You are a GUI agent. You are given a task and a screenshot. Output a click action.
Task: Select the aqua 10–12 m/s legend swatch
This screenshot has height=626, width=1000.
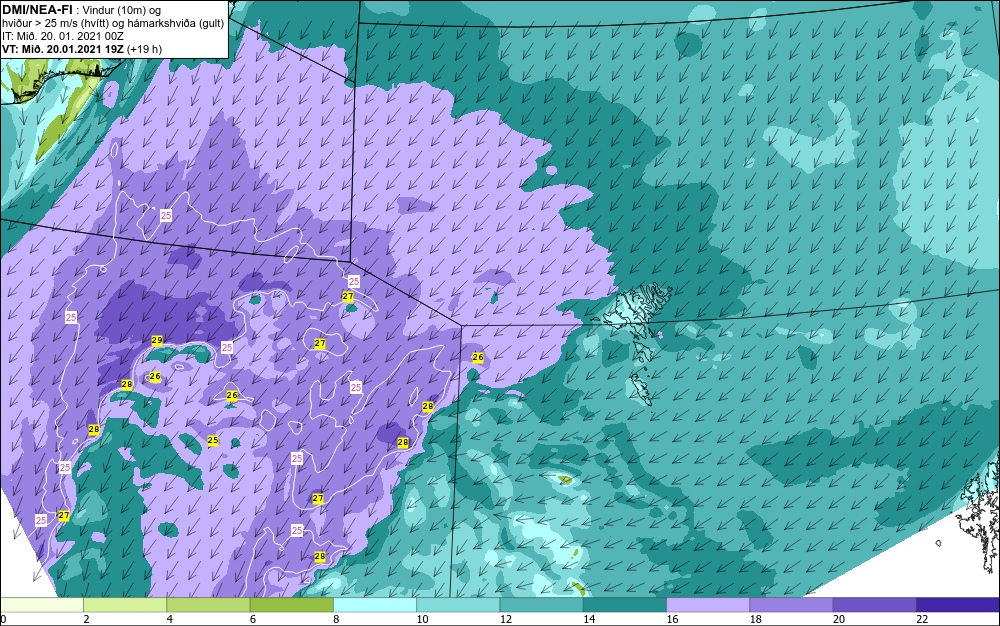(458, 604)
